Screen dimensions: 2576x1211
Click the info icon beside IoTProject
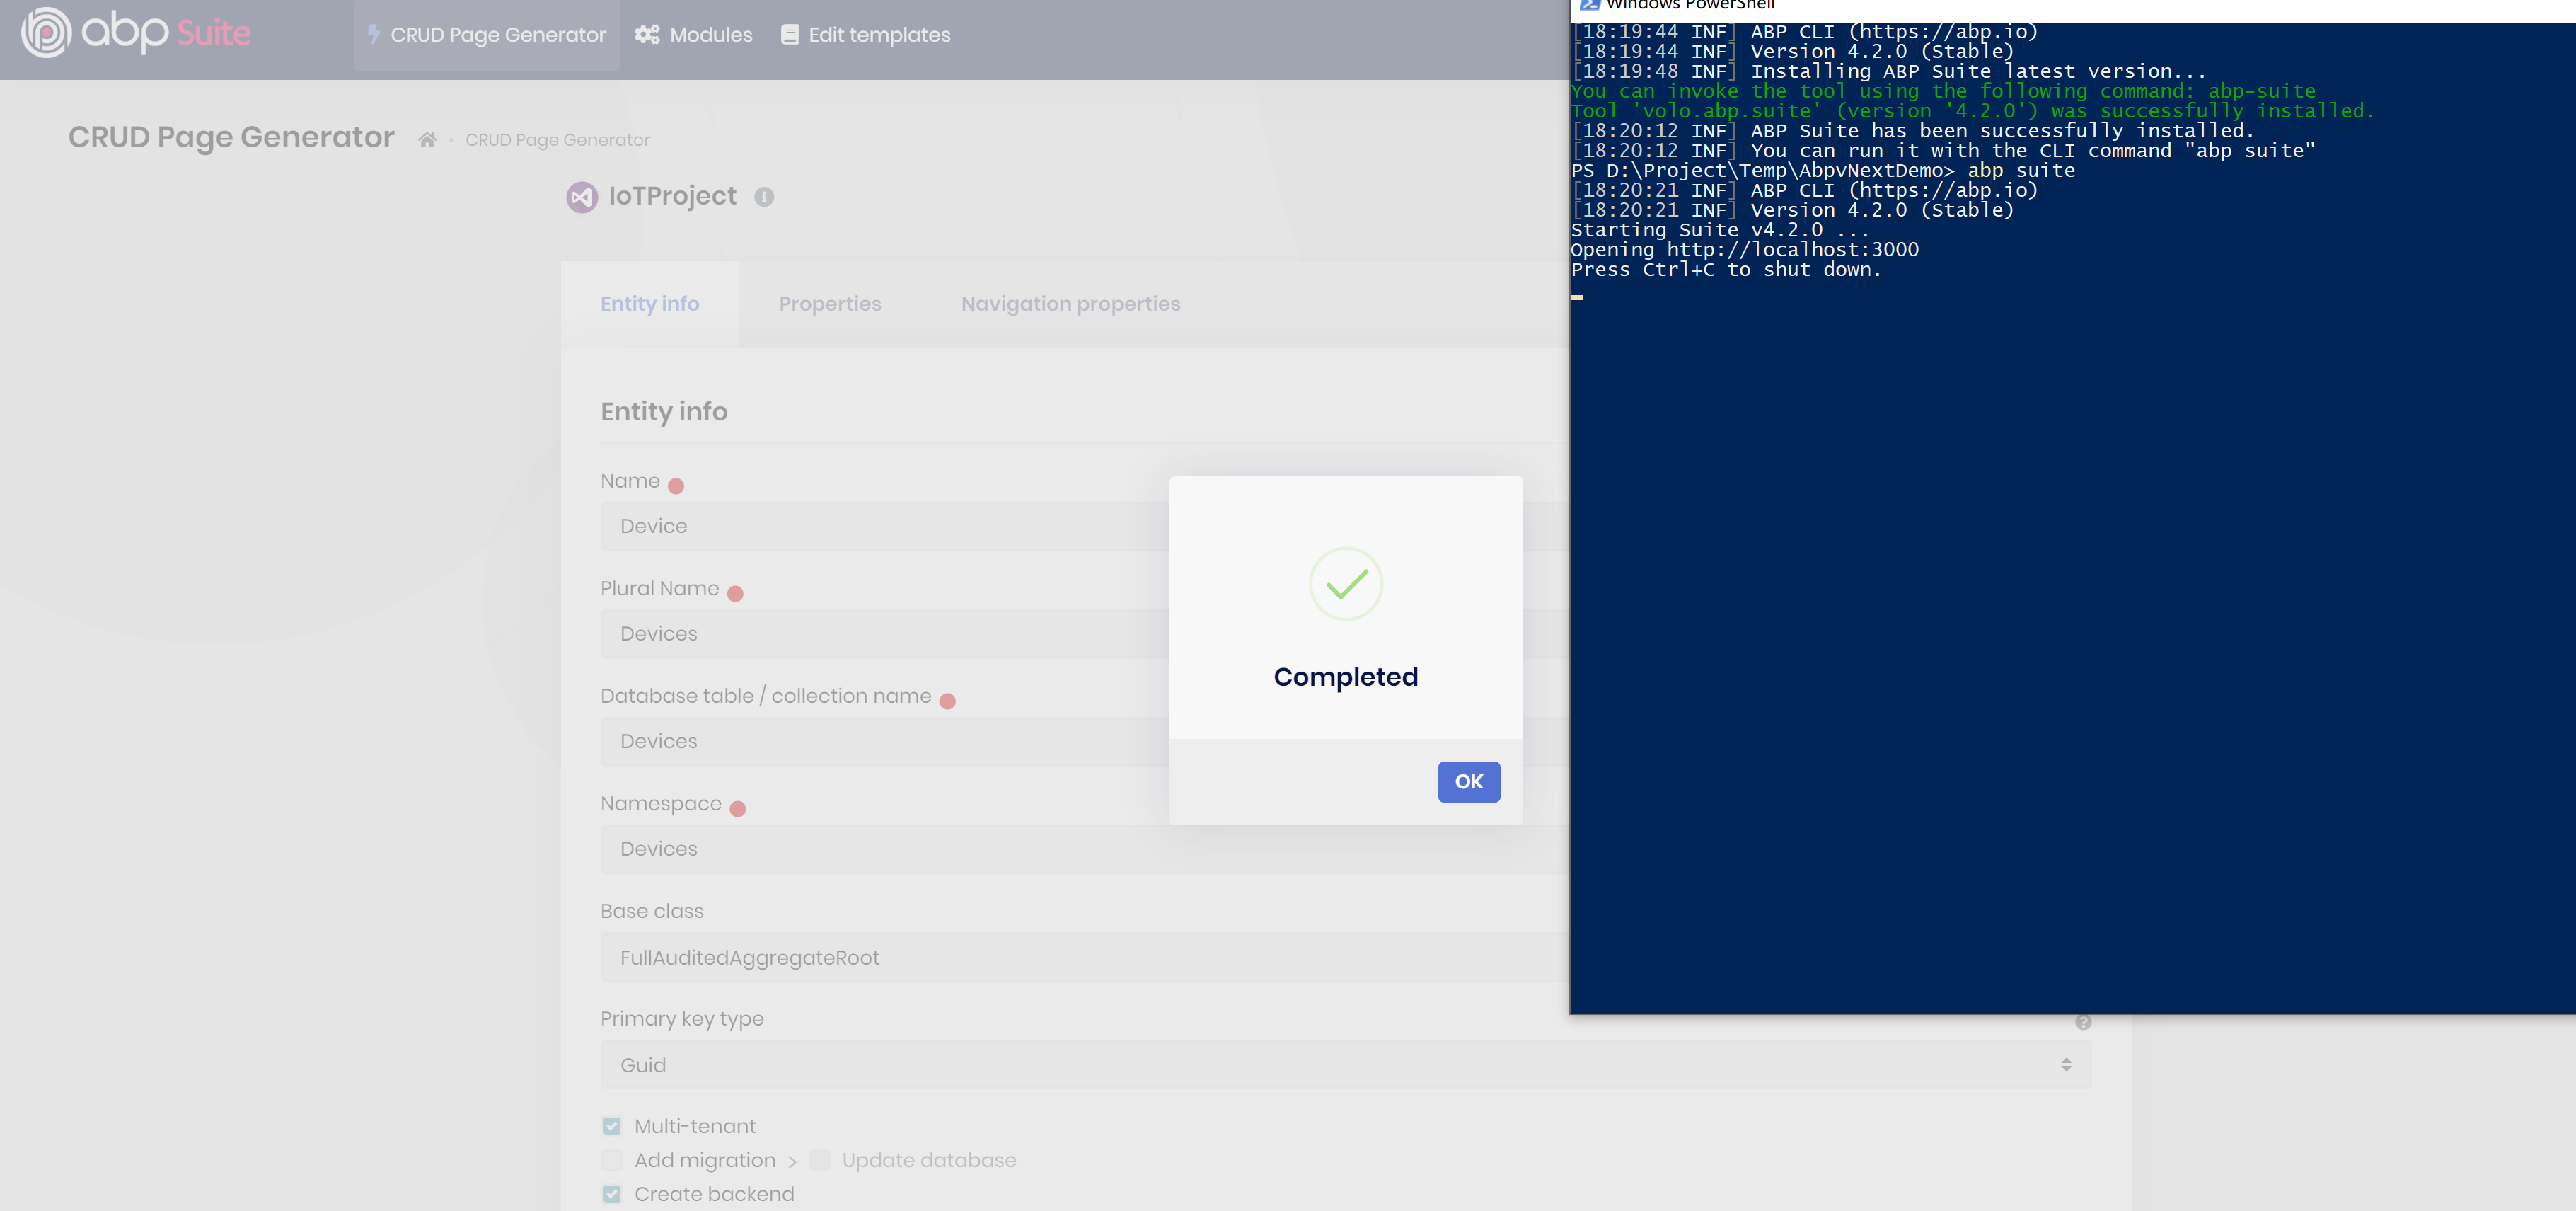coord(764,197)
